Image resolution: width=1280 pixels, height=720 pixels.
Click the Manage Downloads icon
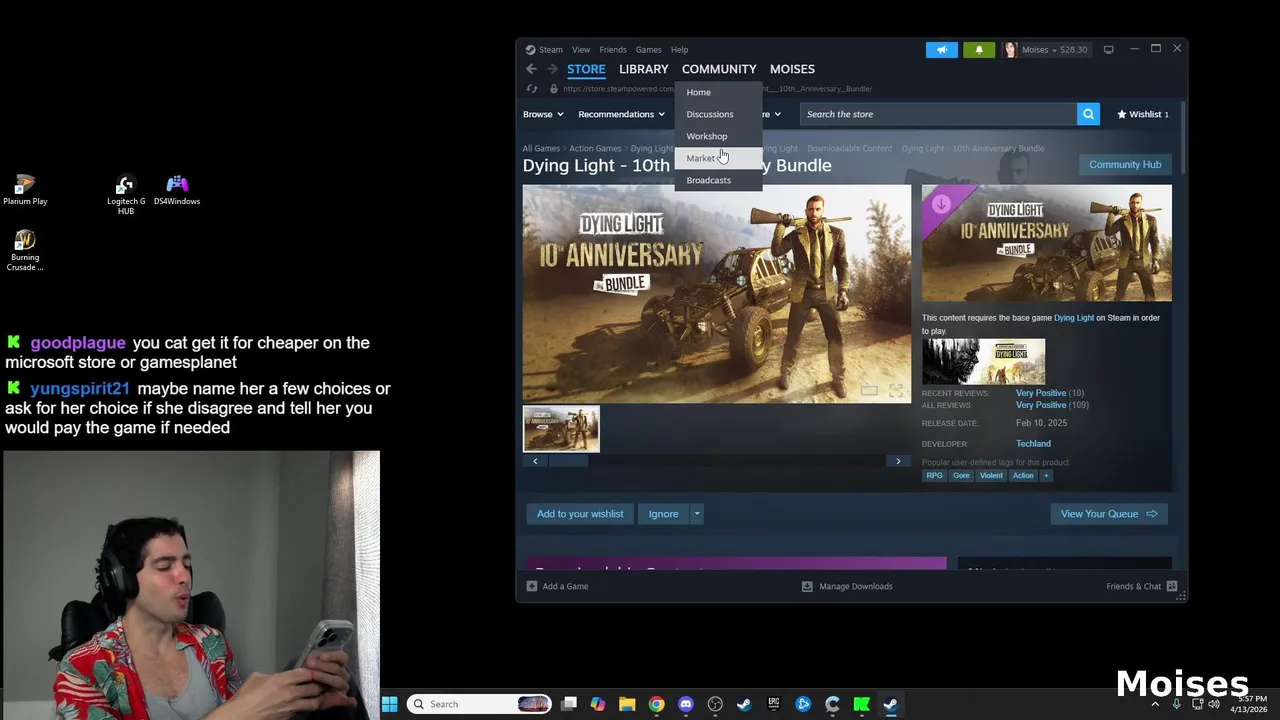[807, 586]
